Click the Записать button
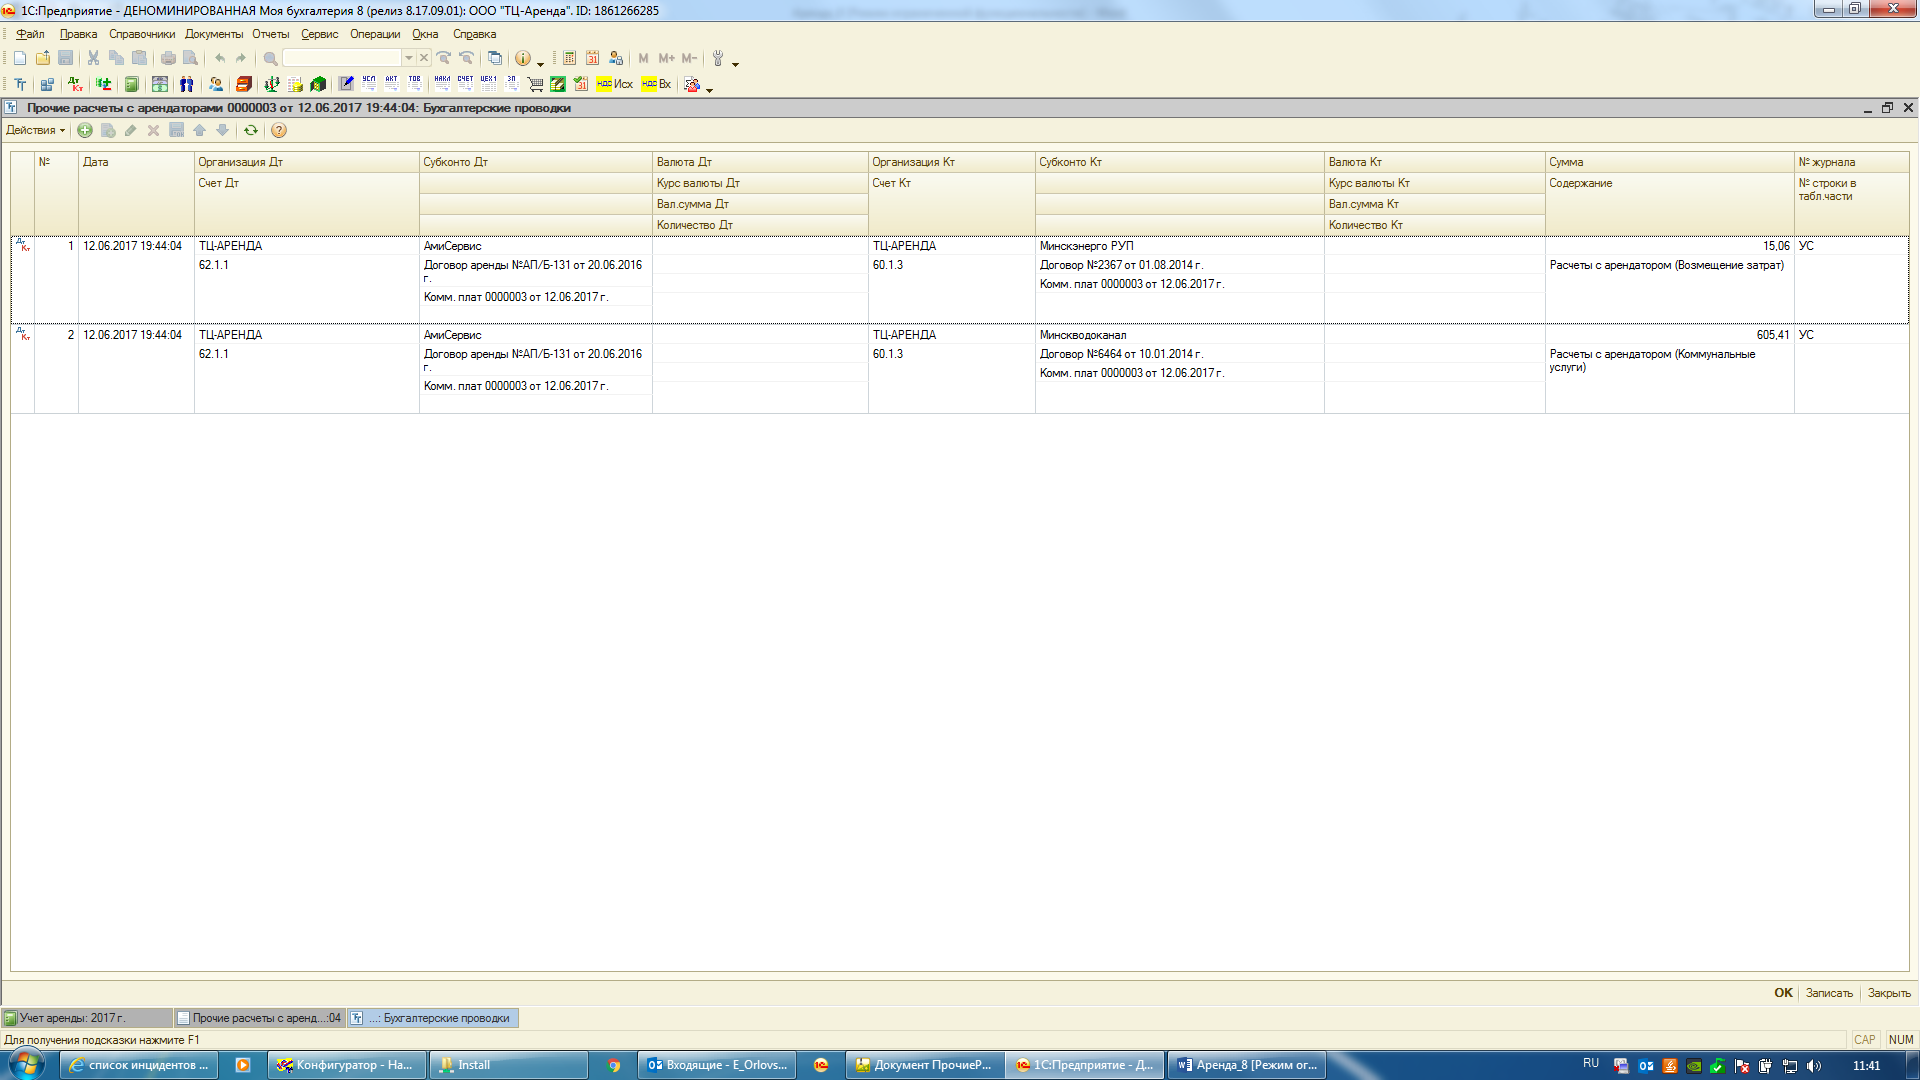 tap(1828, 993)
